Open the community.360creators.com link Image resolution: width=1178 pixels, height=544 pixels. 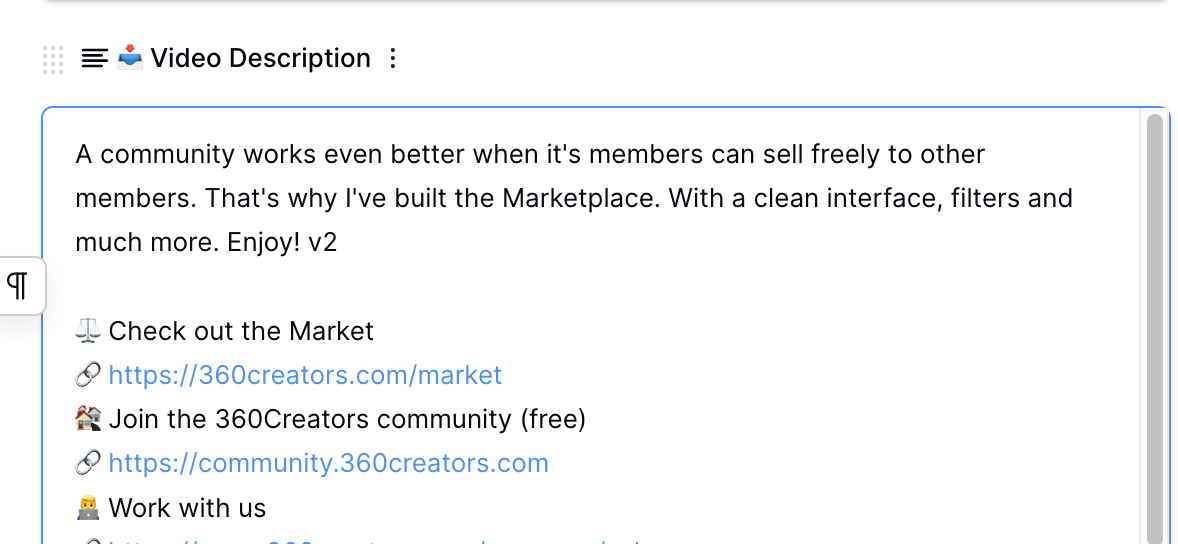pos(328,463)
